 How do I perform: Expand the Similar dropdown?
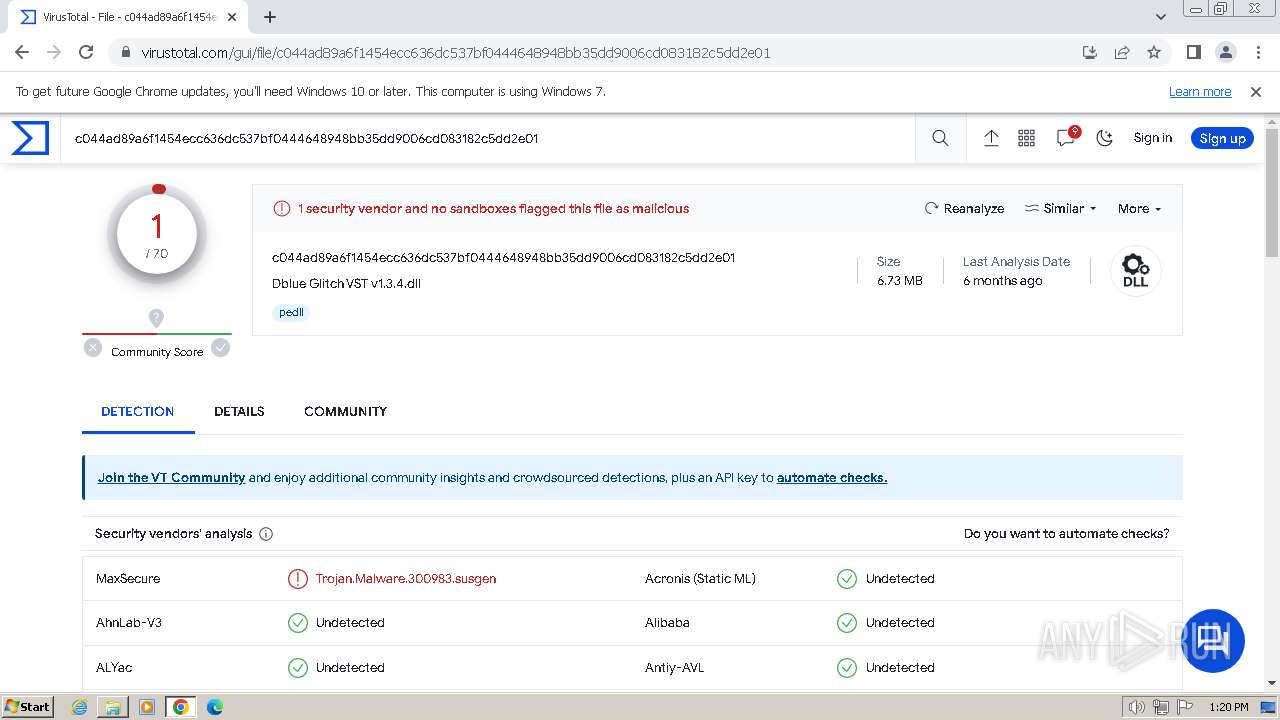[x=1061, y=209]
